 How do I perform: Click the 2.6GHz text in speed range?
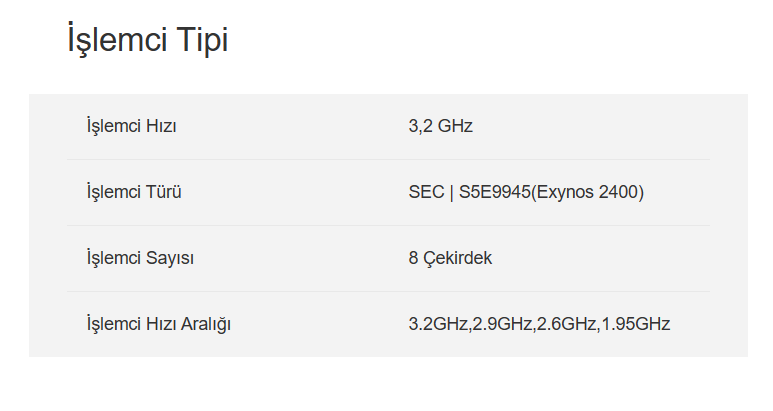pyautogui.click(x=566, y=324)
